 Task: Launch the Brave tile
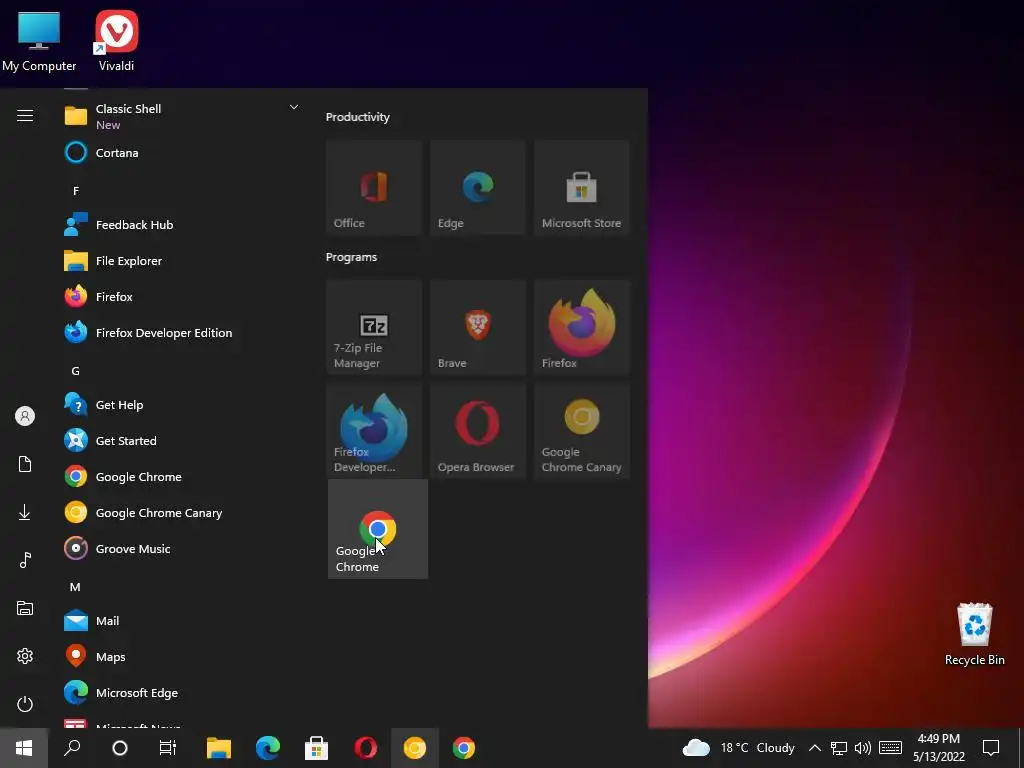pyautogui.click(x=477, y=327)
